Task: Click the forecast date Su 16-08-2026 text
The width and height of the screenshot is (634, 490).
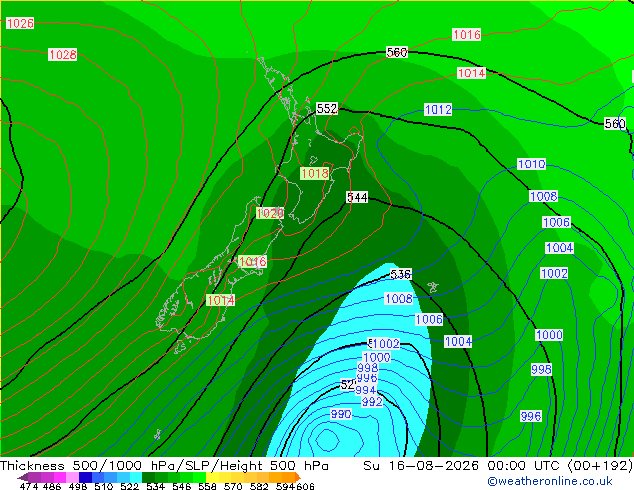Action: click(422, 466)
